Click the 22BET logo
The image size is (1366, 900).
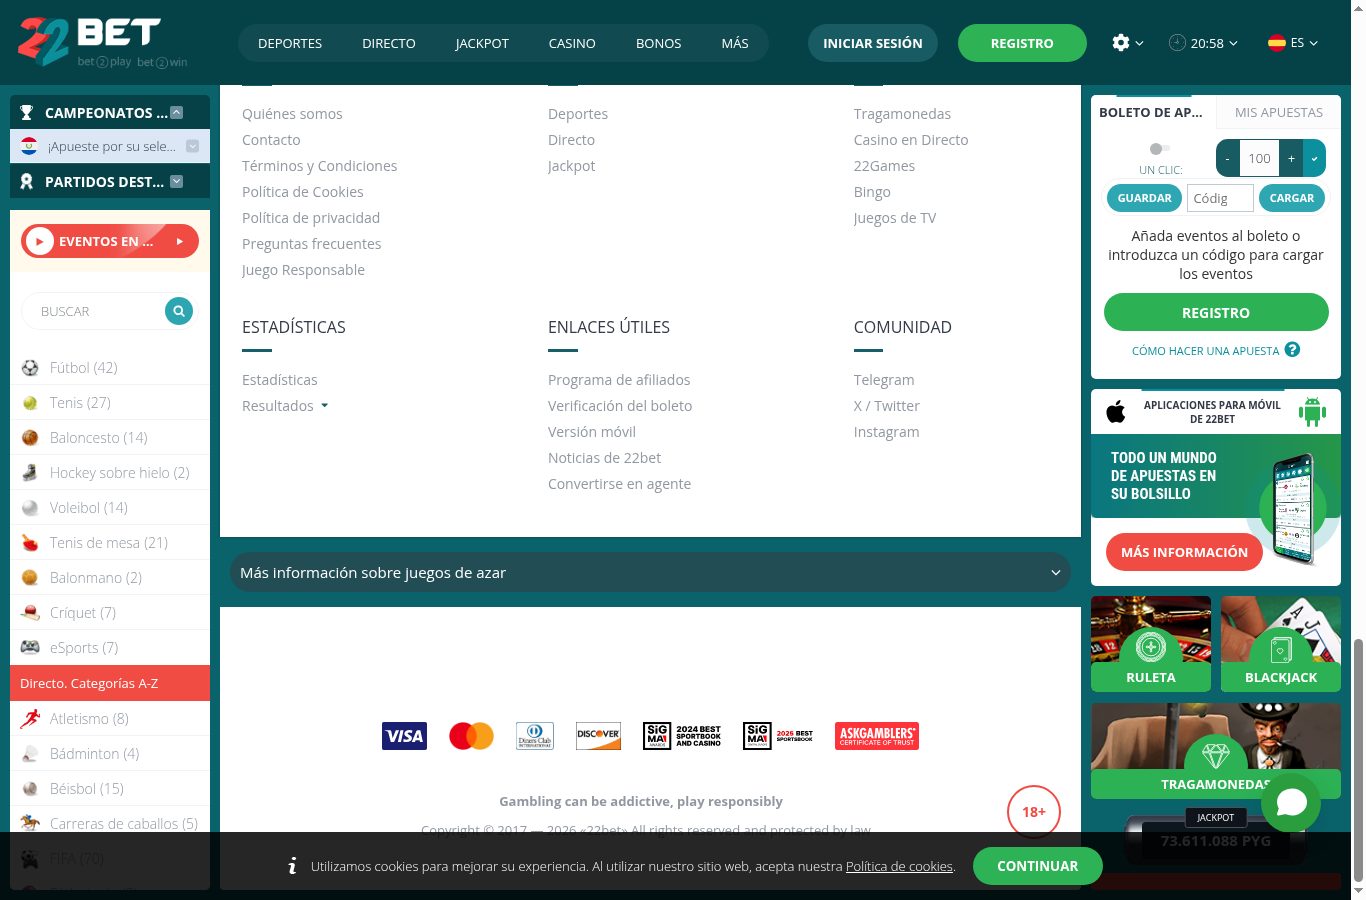pos(102,42)
